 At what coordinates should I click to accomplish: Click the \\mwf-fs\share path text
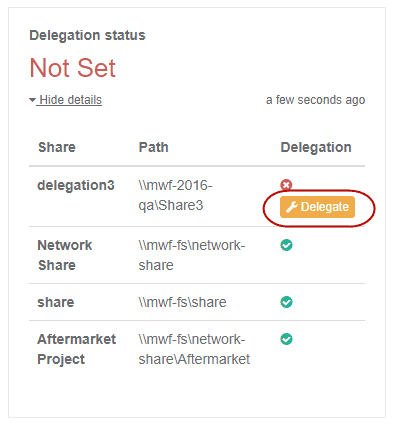(x=182, y=302)
